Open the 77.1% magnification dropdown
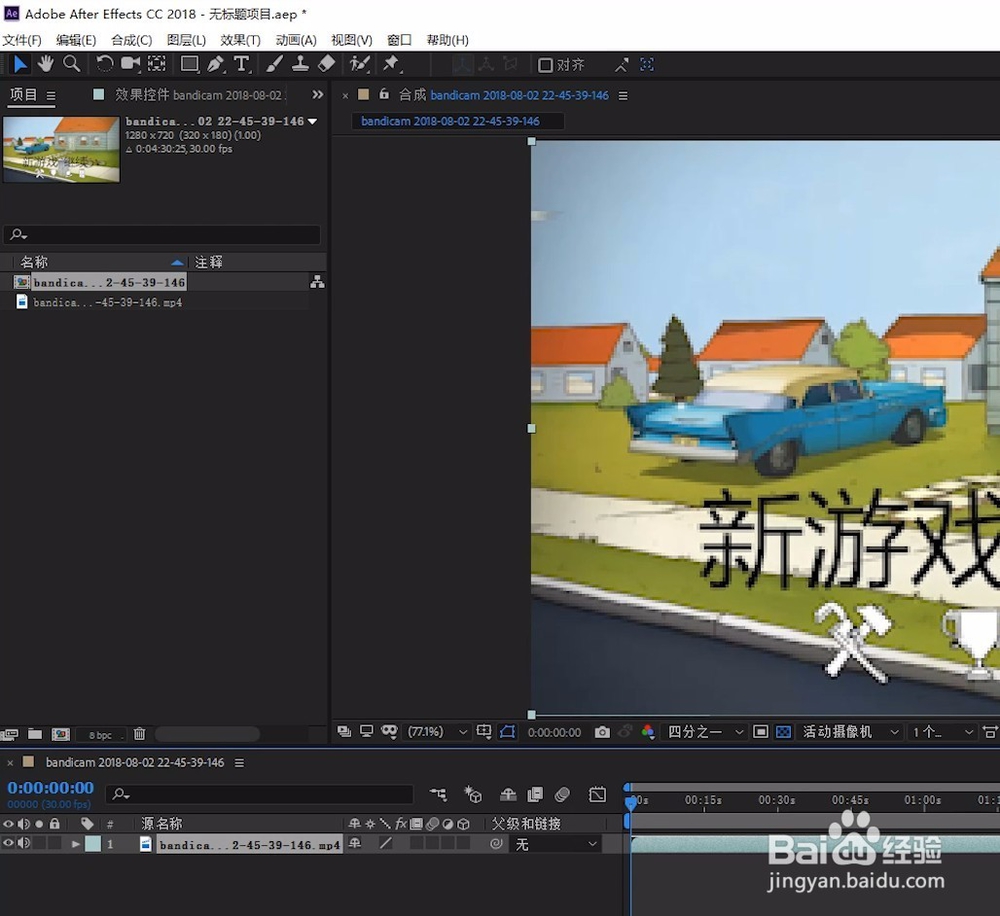Image resolution: width=1000 pixels, height=916 pixels. [438, 732]
